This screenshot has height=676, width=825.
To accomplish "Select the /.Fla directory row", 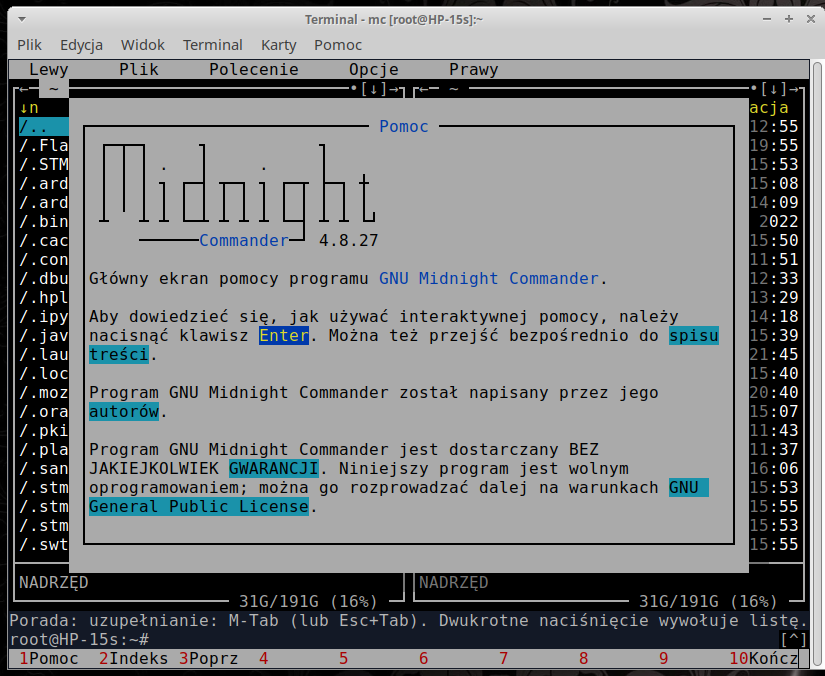I will click(44, 146).
